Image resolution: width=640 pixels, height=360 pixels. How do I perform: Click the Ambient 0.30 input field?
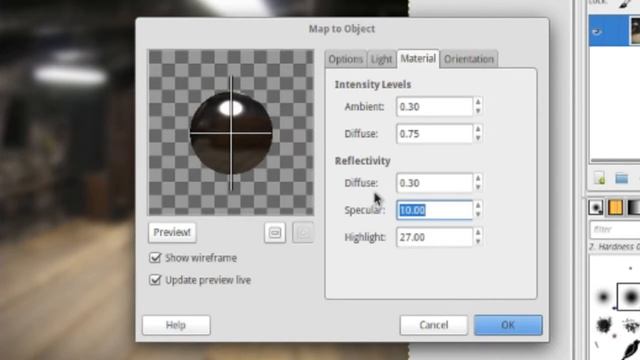coord(434,107)
